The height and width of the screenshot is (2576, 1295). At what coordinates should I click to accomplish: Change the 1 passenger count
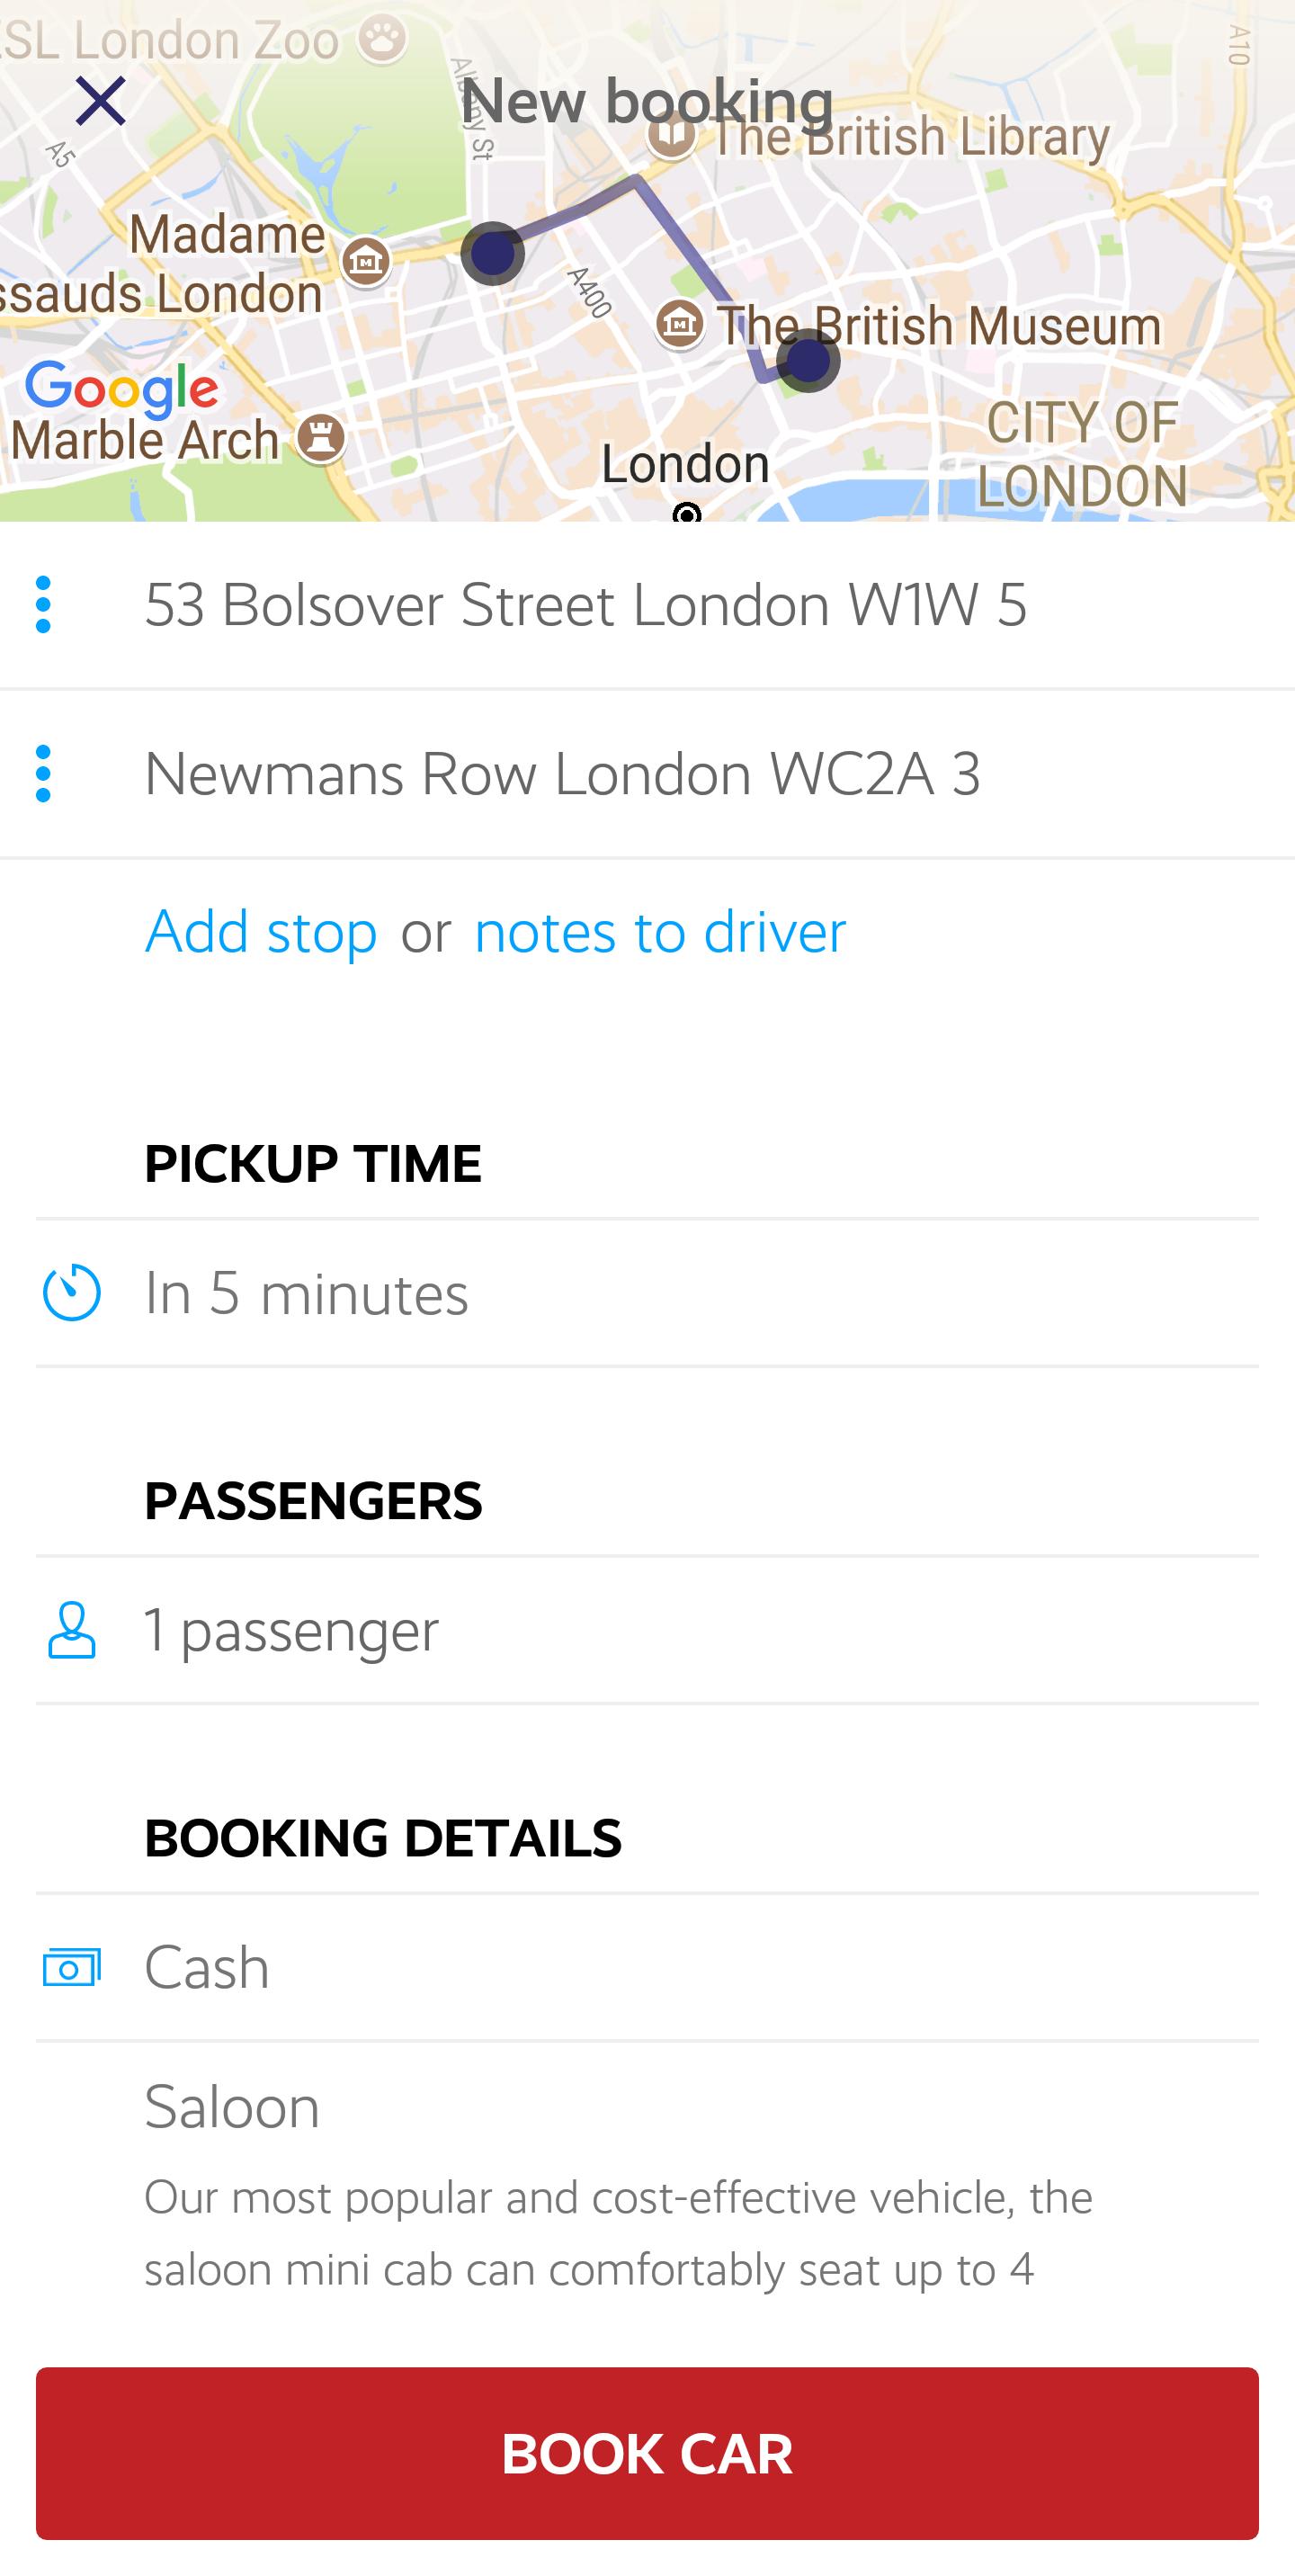pos(648,1630)
